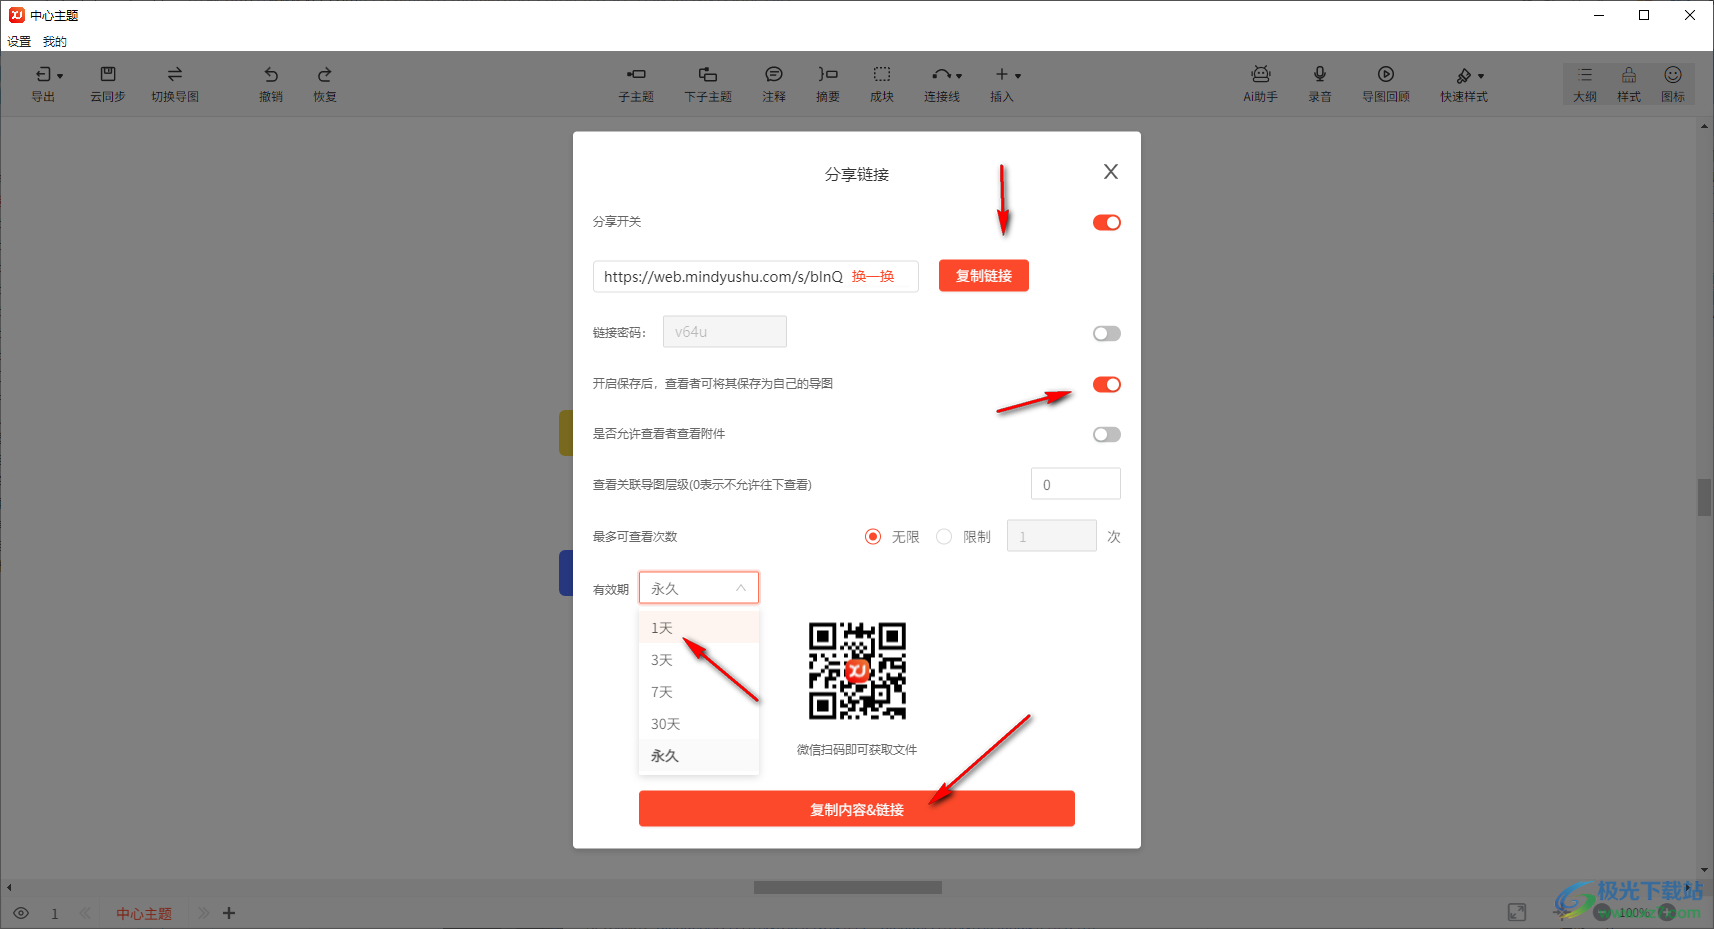The image size is (1714, 929).
Task: Click the 切换导图 switch map icon
Action: click(x=175, y=74)
